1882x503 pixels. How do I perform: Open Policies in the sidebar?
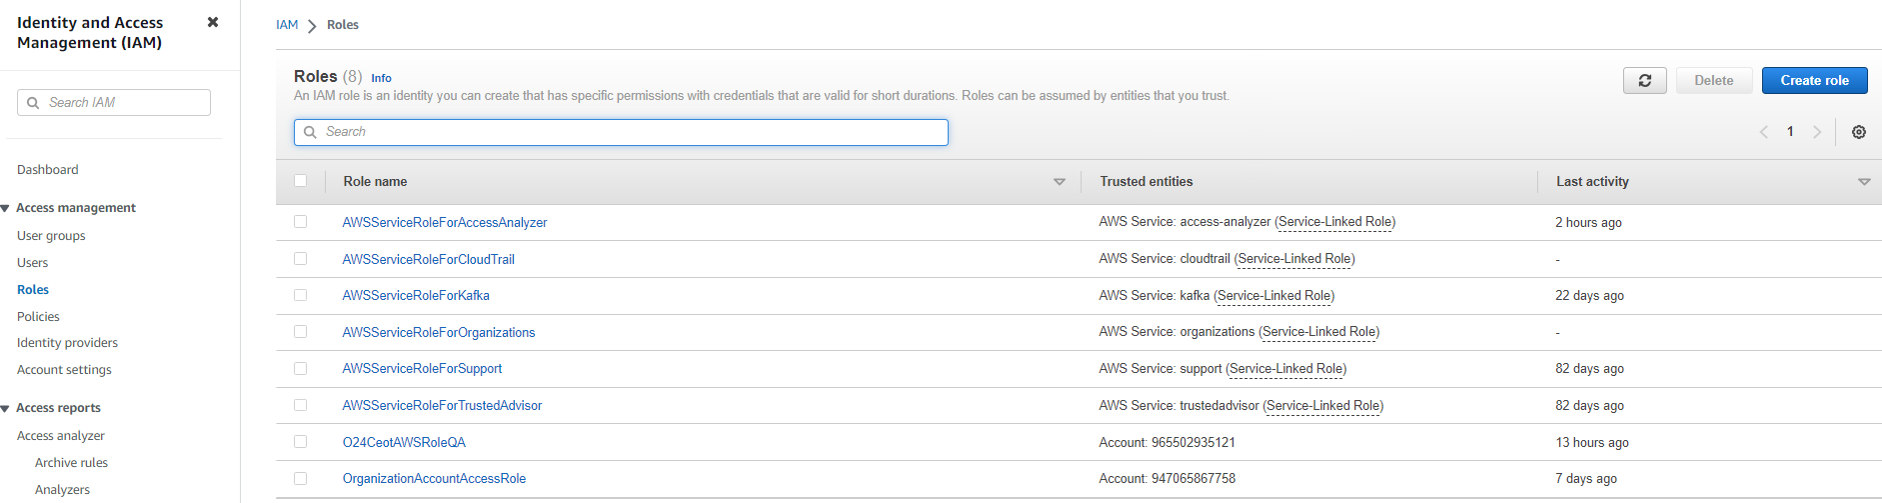38,316
